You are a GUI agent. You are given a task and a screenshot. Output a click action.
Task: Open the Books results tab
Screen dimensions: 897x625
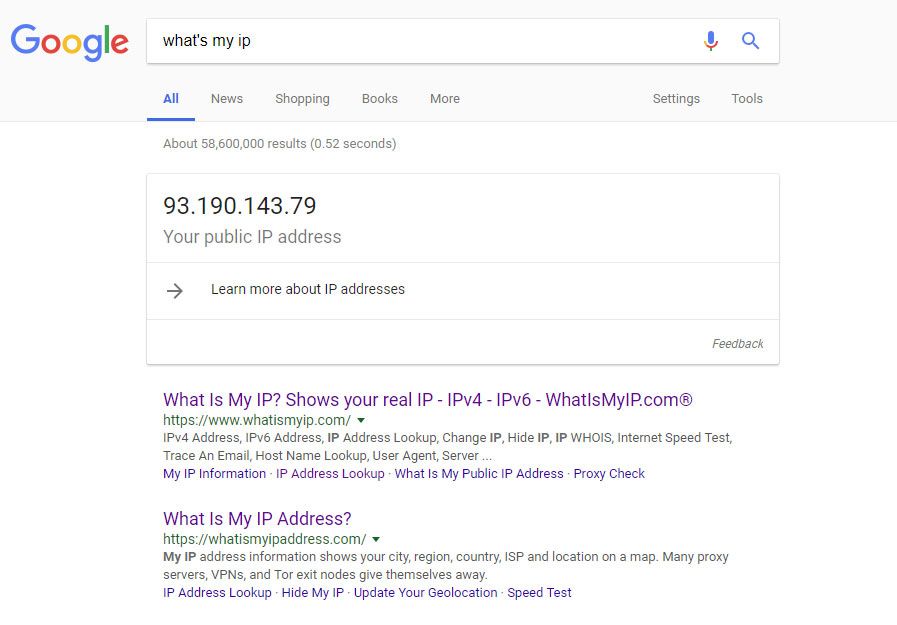(x=379, y=98)
